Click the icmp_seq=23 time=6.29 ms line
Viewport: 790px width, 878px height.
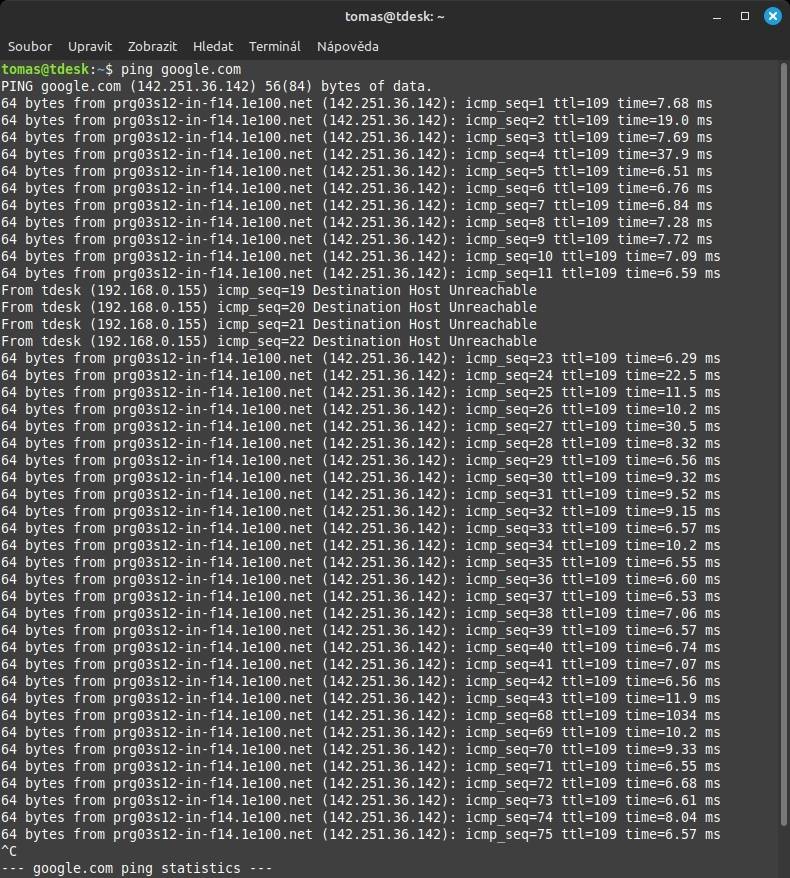click(361, 358)
